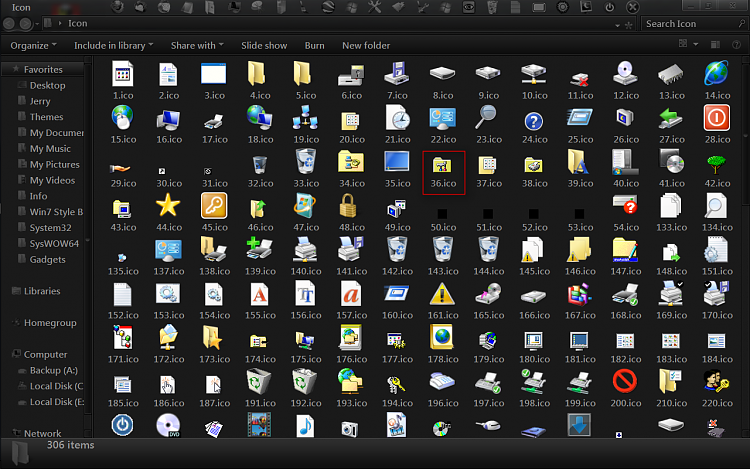Click the Search Icon input field
This screenshot has width=750, height=469.
(x=691, y=23)
